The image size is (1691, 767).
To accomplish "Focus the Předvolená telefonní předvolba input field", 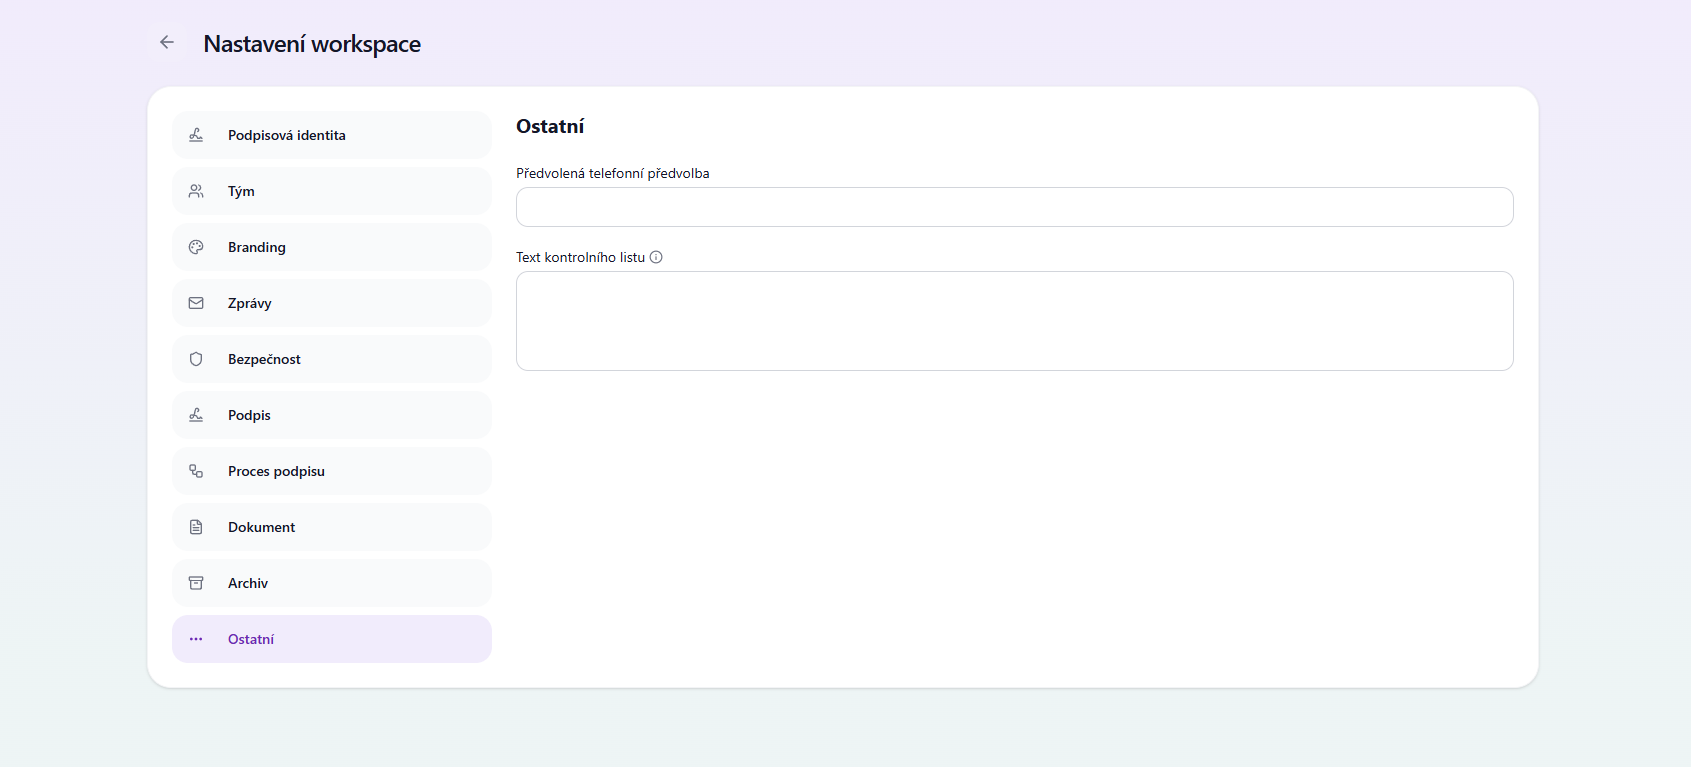I will pyautogui.click(x=1015, y=207).
